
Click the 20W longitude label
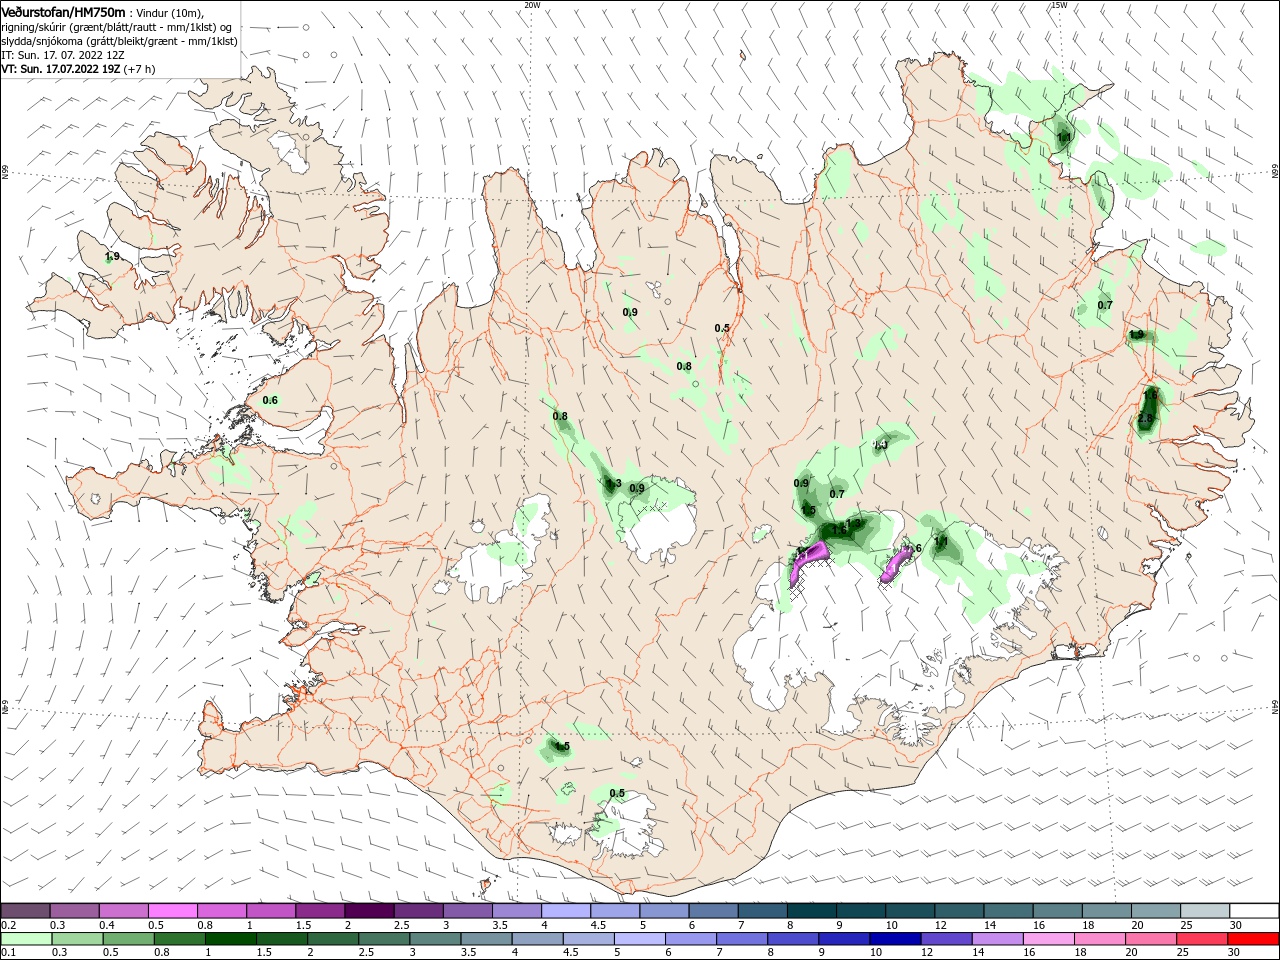[x=532, y=4]
